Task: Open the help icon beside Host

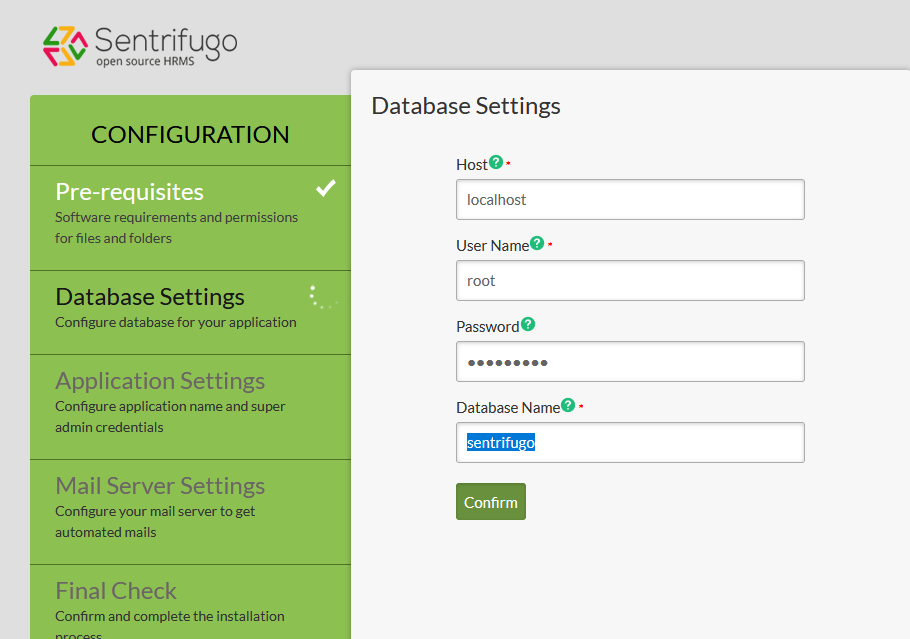Action: tap(496, 162)
